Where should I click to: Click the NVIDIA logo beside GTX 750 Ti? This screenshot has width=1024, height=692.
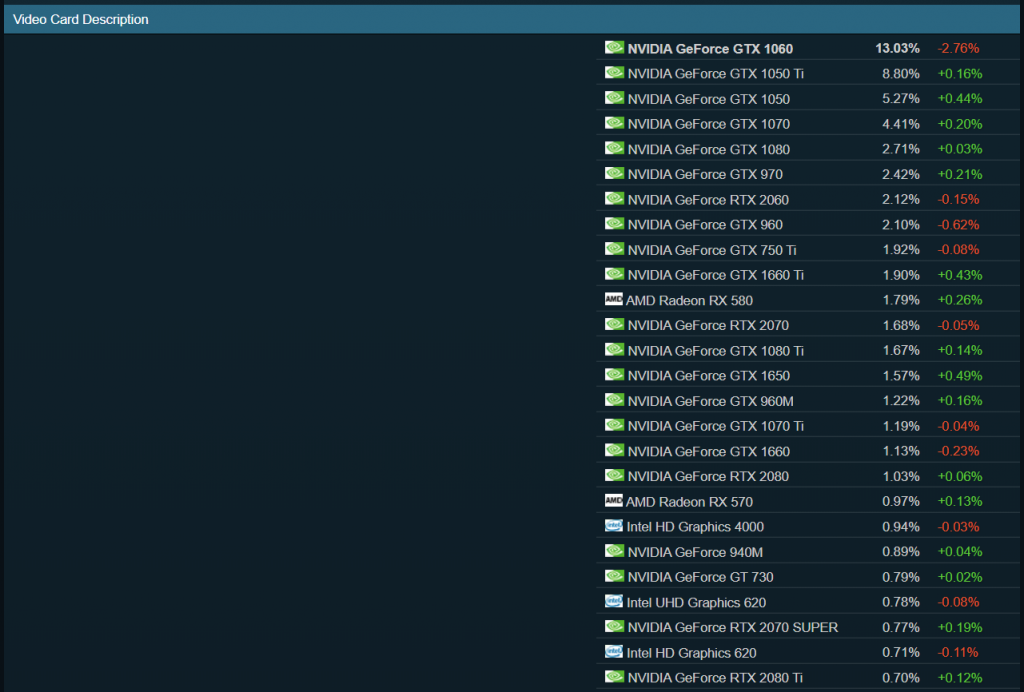point(614,249)
